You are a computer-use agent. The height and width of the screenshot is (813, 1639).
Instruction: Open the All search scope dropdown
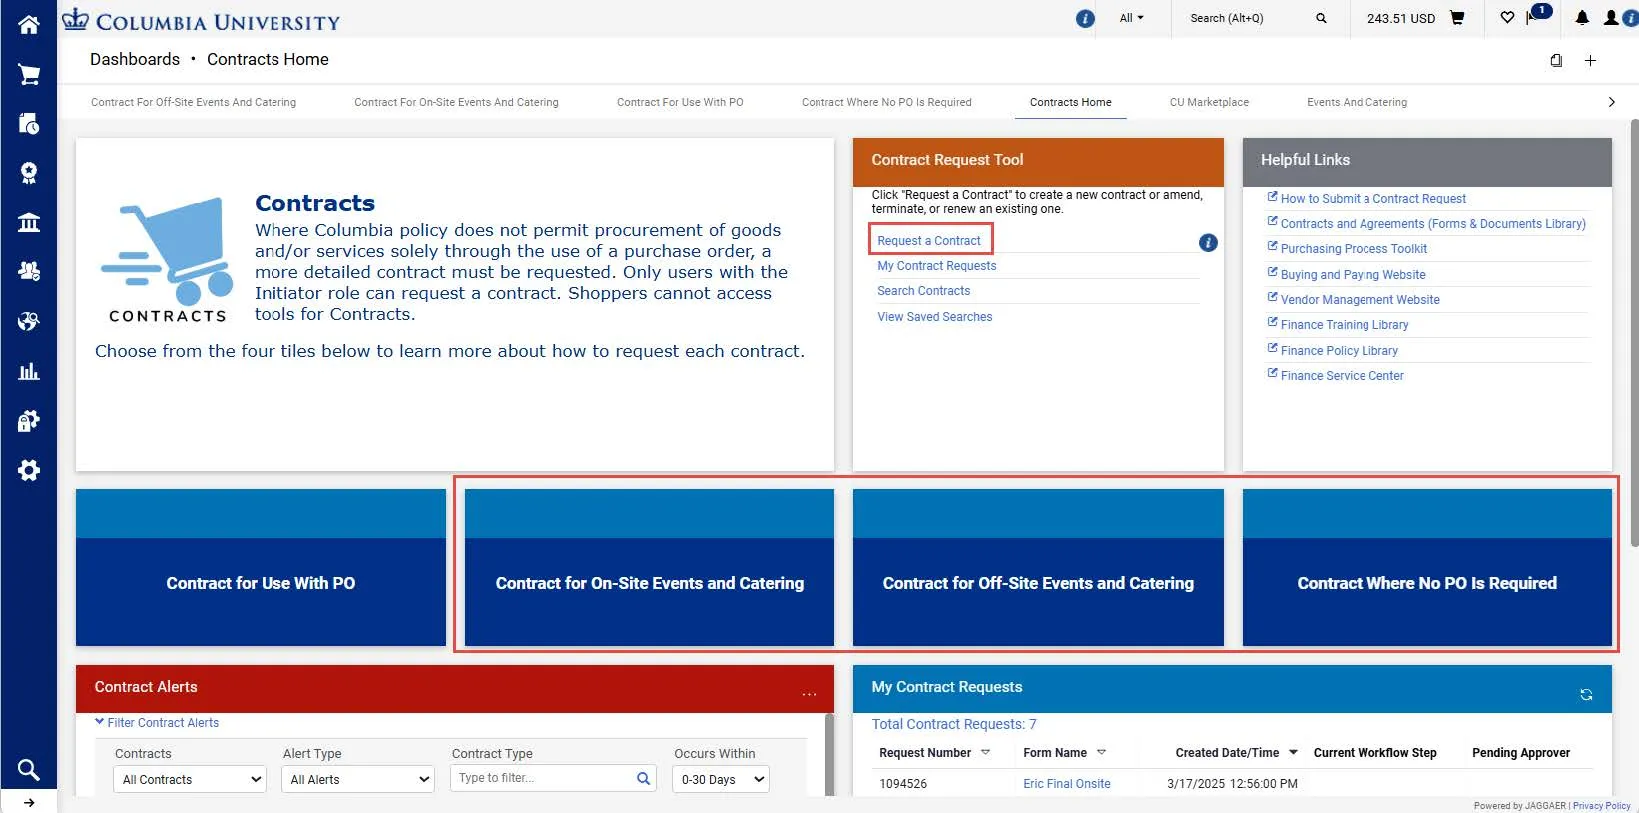[1131, 18]
